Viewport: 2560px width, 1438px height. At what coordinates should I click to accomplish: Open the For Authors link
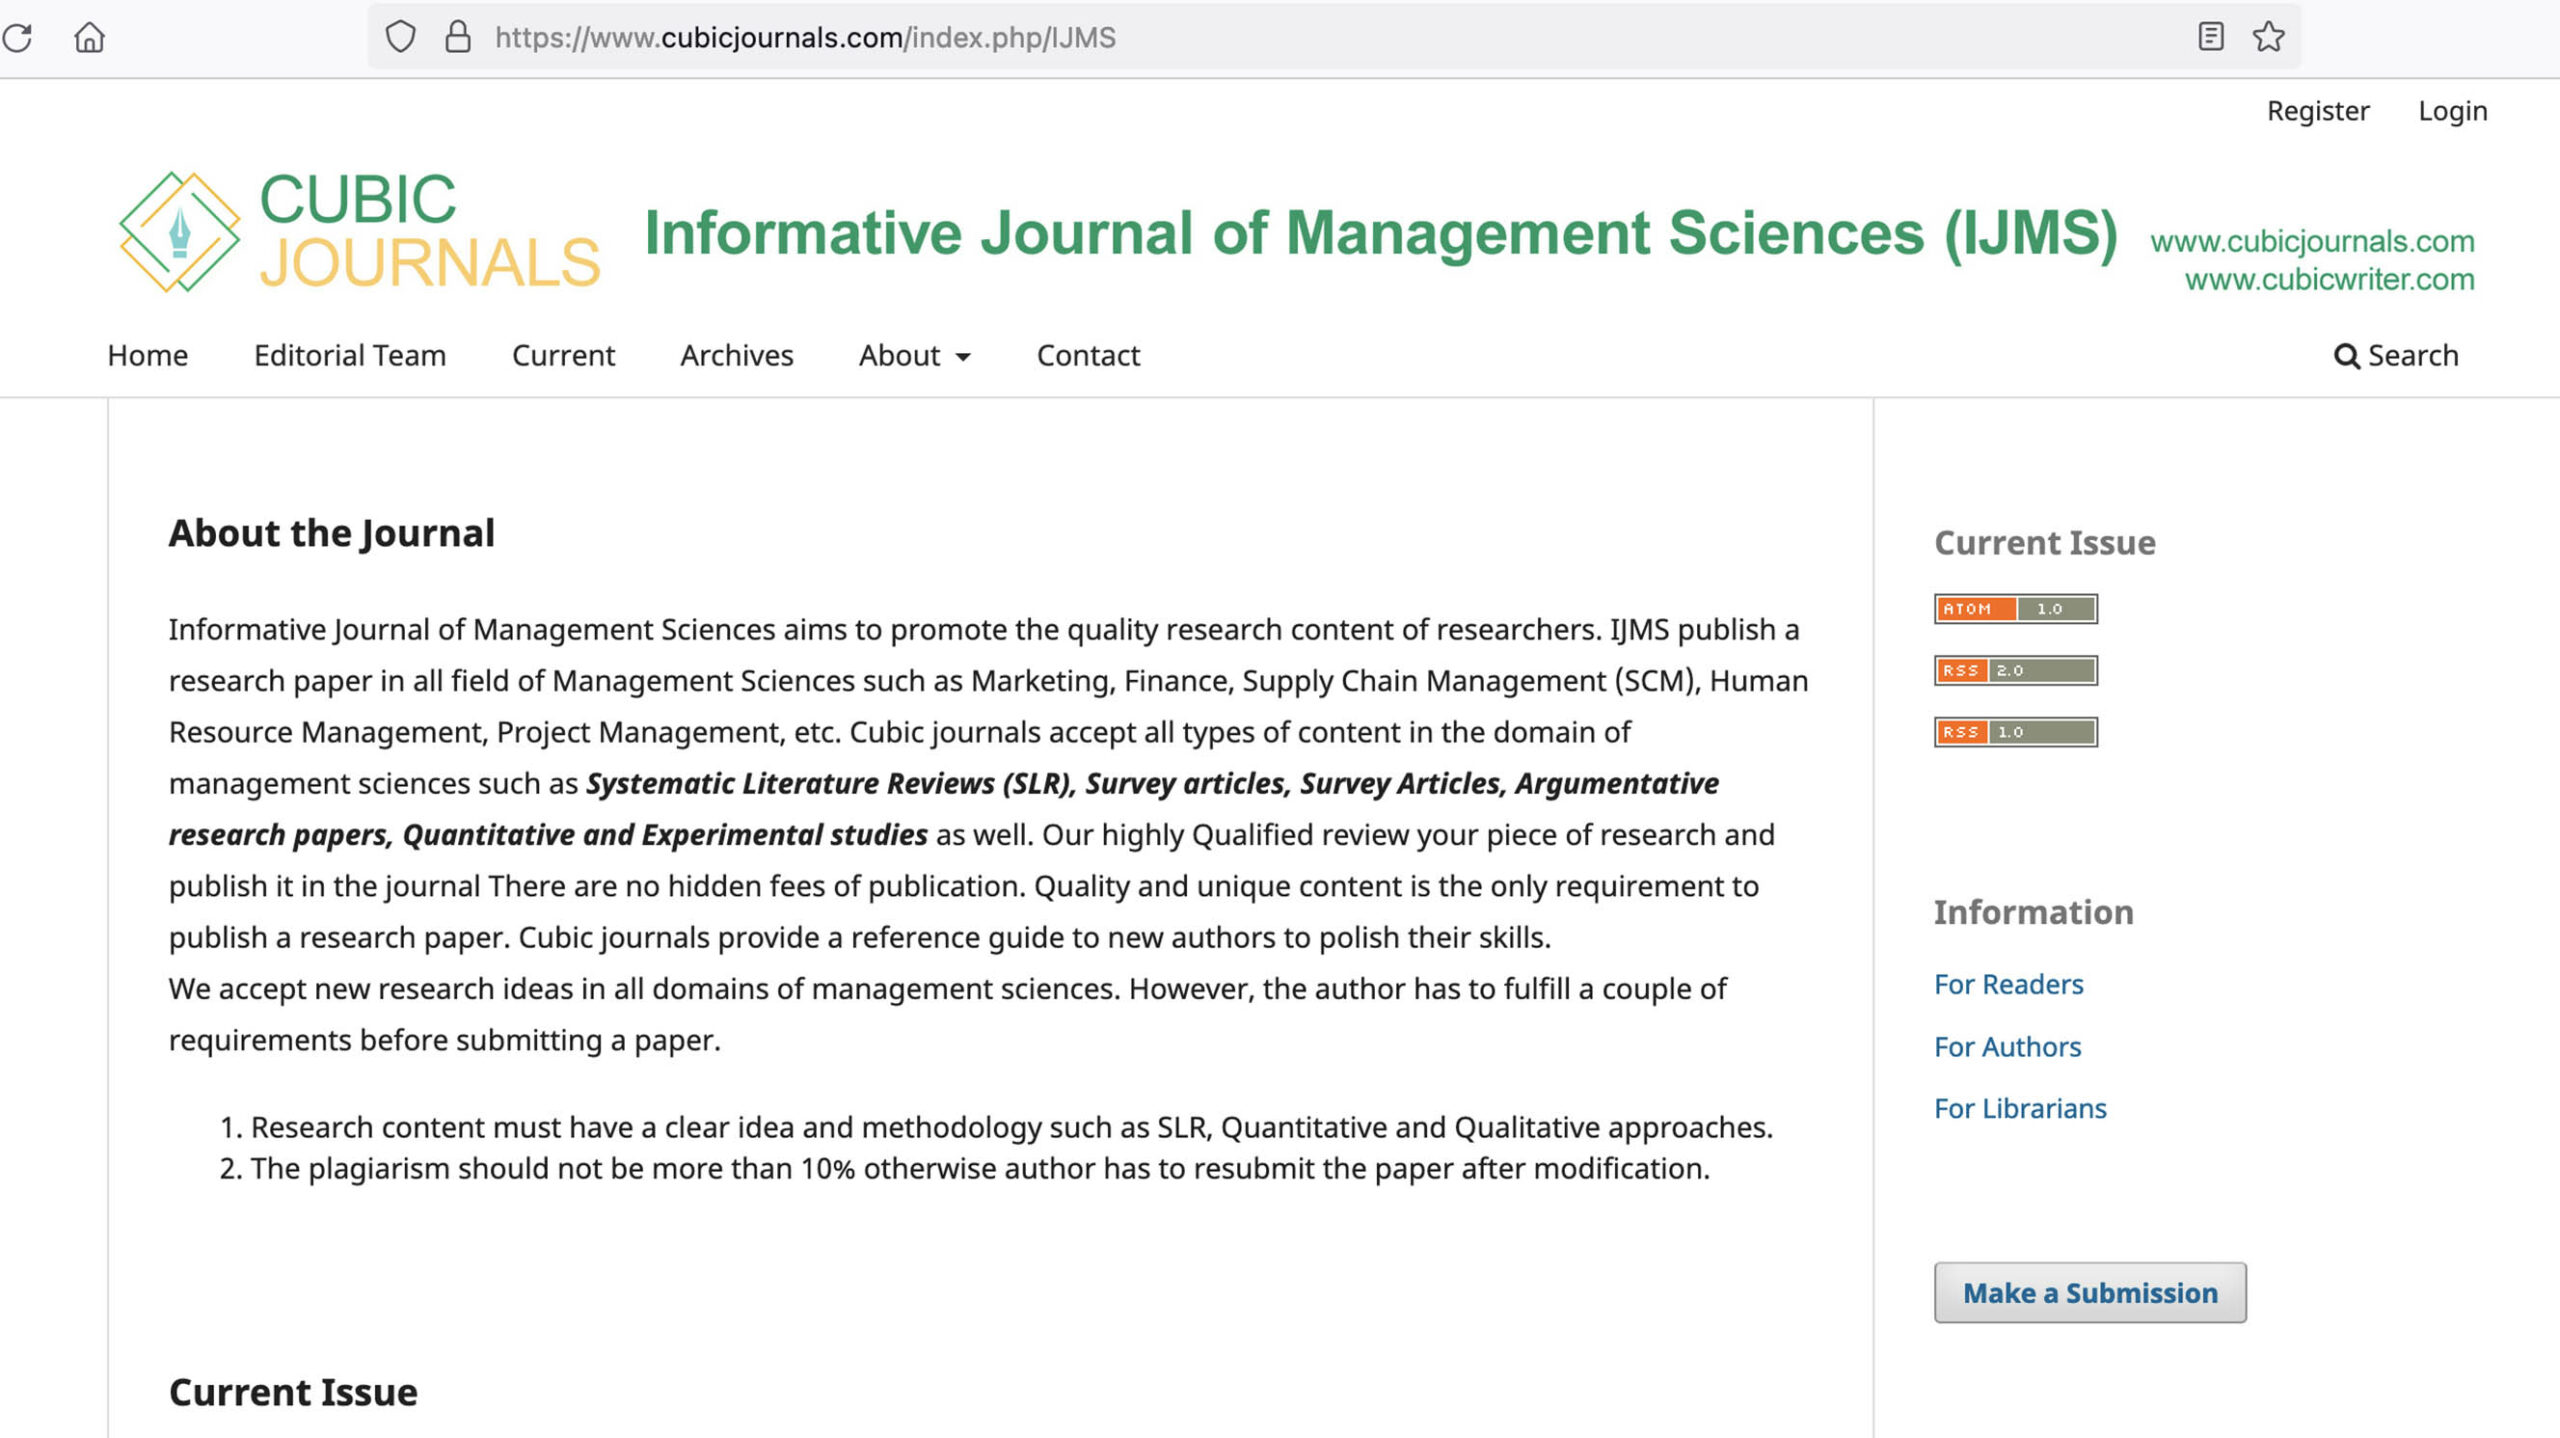coord(2007,1047)
